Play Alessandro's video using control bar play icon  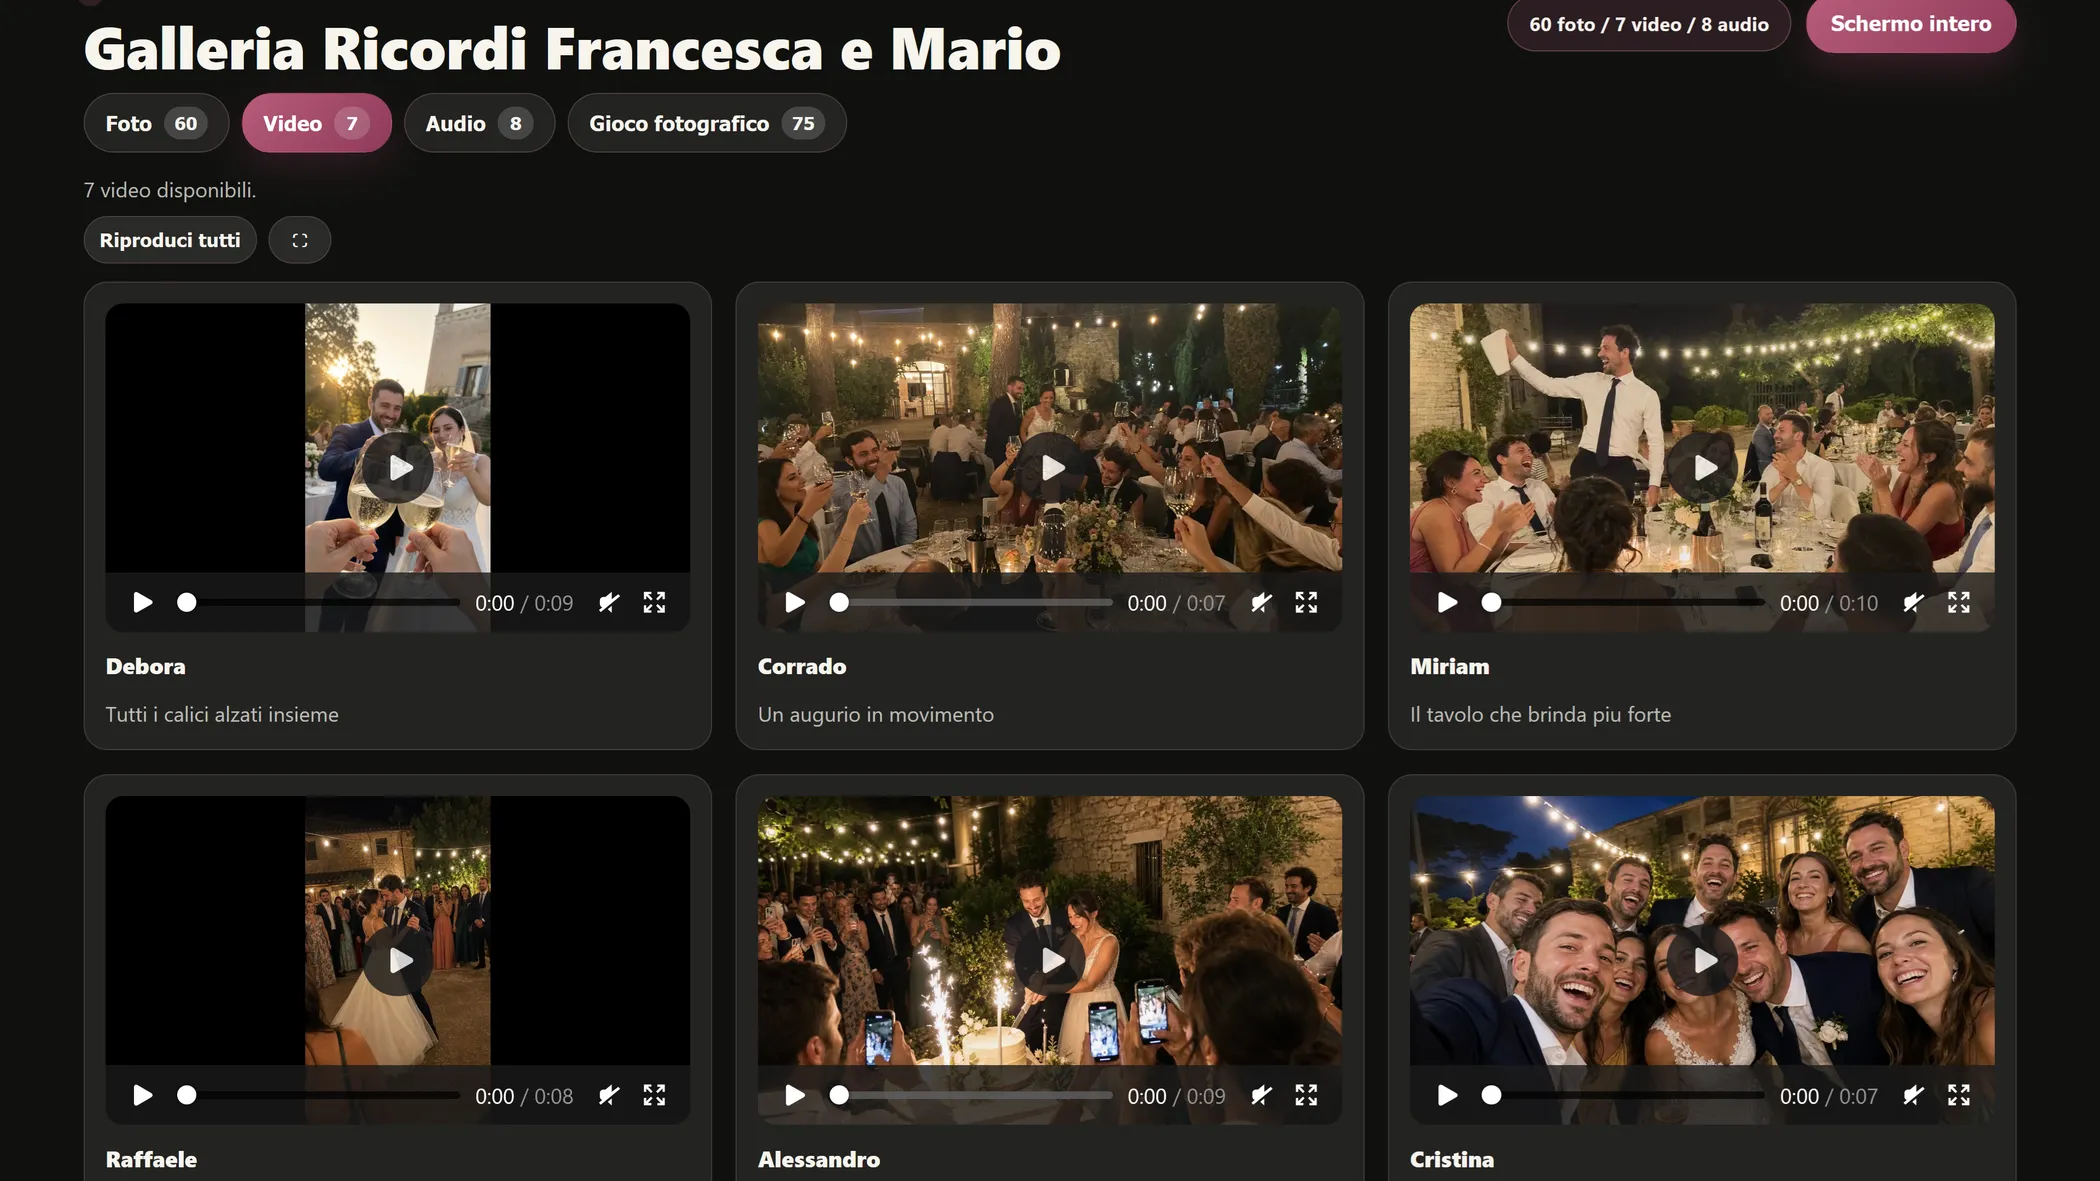[795, 1095]
